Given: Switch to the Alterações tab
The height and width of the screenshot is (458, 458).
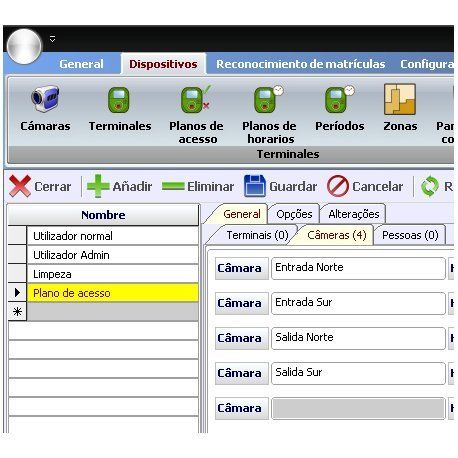Looking at the screenshot, I should (353, 214).
